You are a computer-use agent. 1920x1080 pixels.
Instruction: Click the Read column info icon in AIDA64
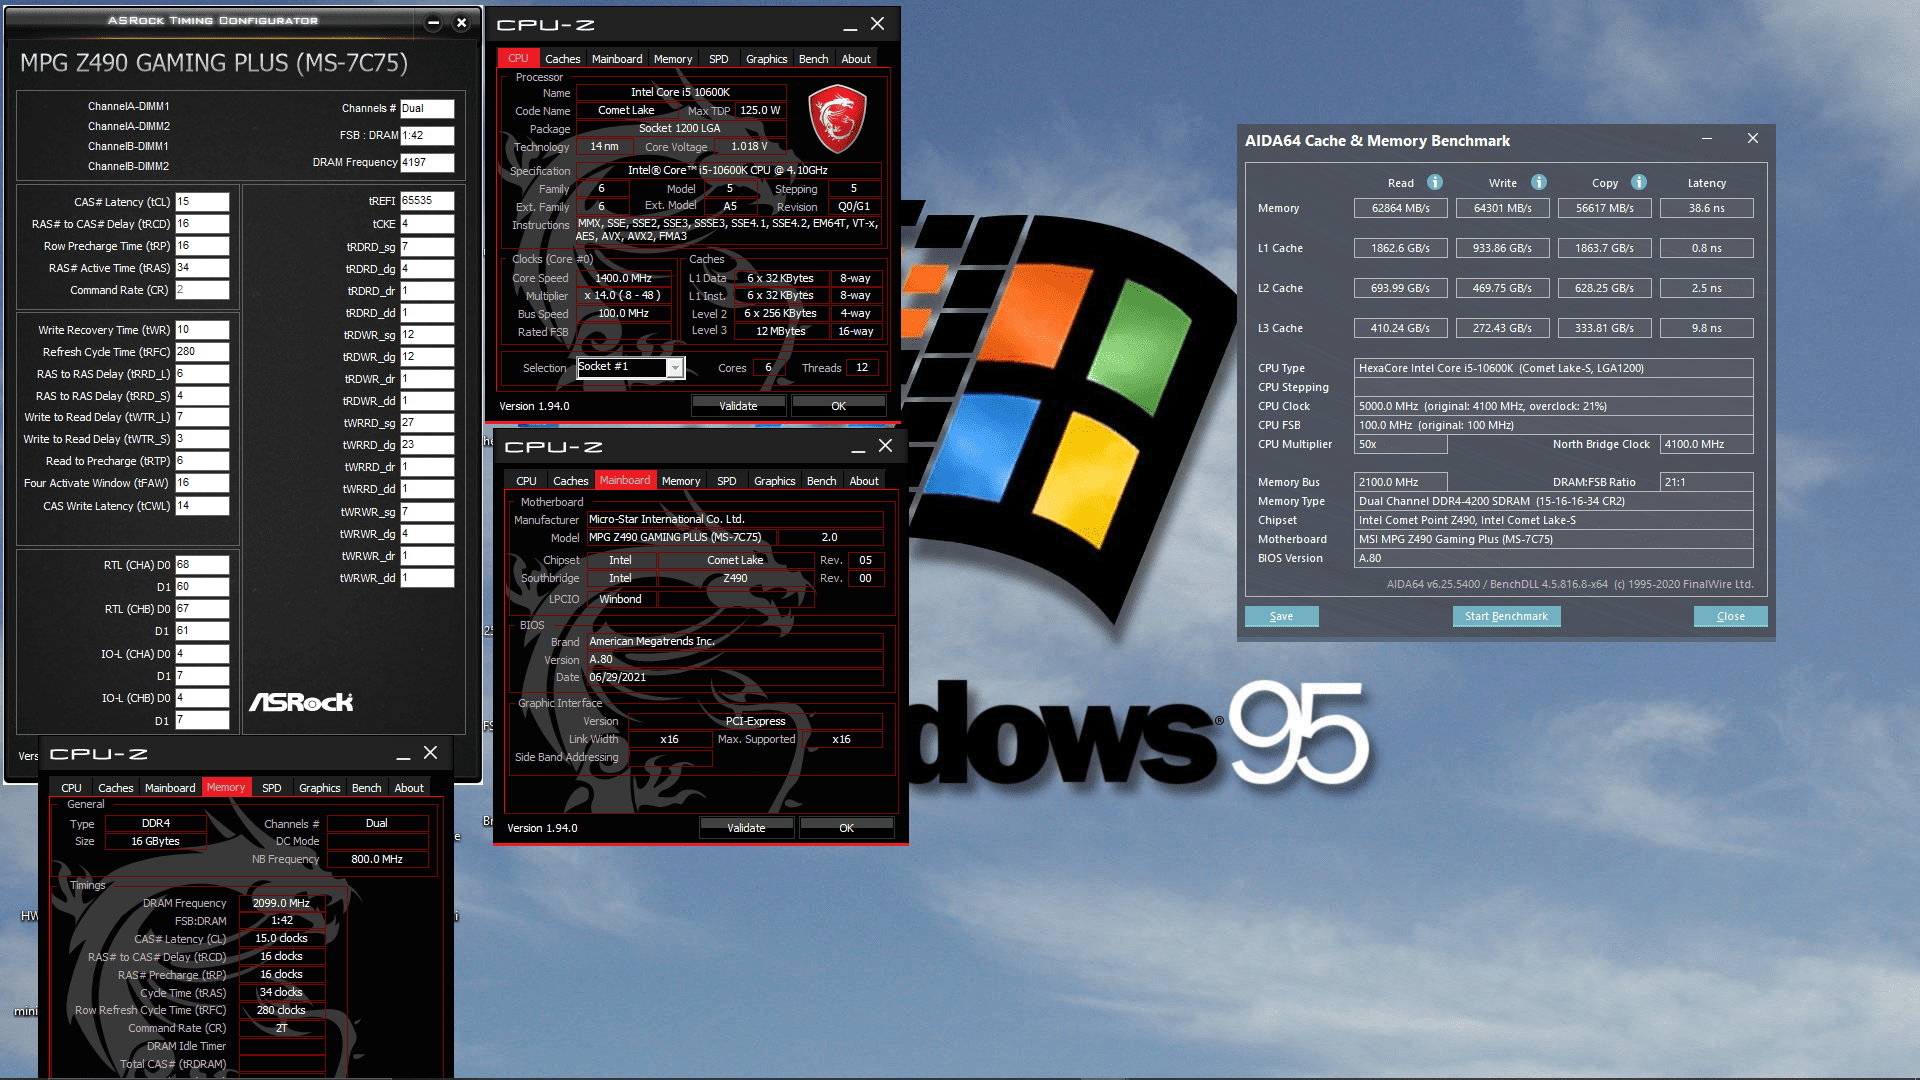tap(1434, 182)
